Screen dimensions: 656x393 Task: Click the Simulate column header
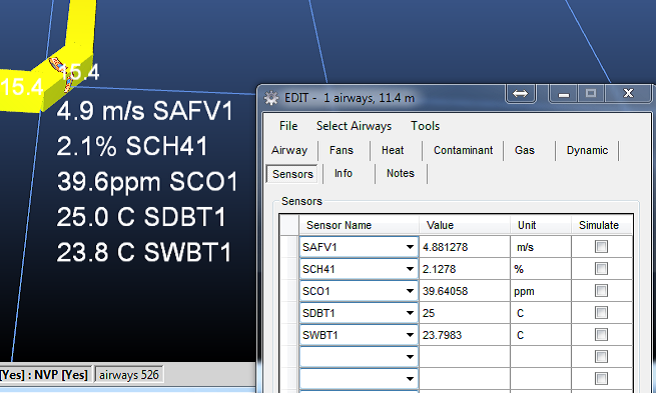pos(601,225)
